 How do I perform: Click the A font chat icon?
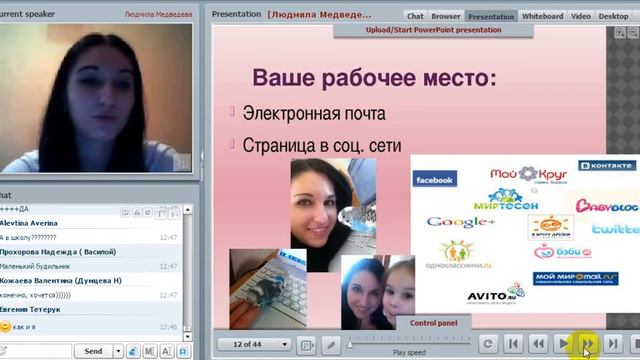(167, 351)
